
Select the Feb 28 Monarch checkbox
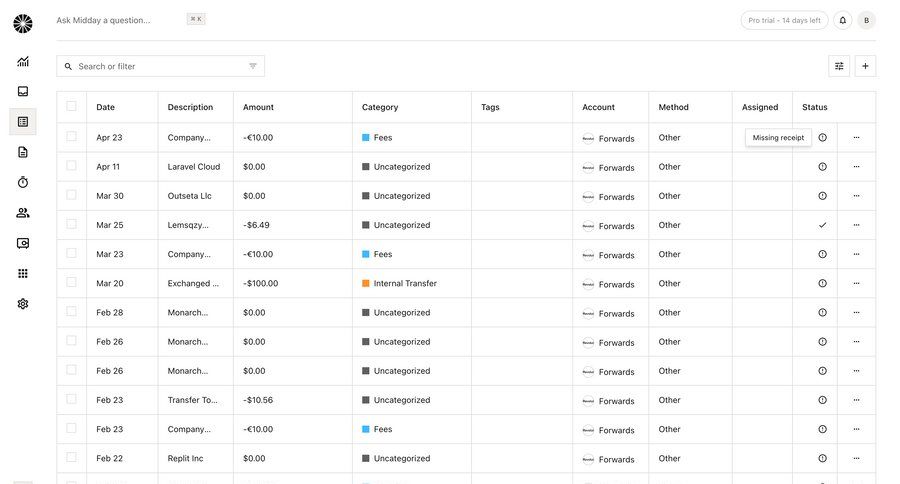pyautogui.click(x=71, y=311)
